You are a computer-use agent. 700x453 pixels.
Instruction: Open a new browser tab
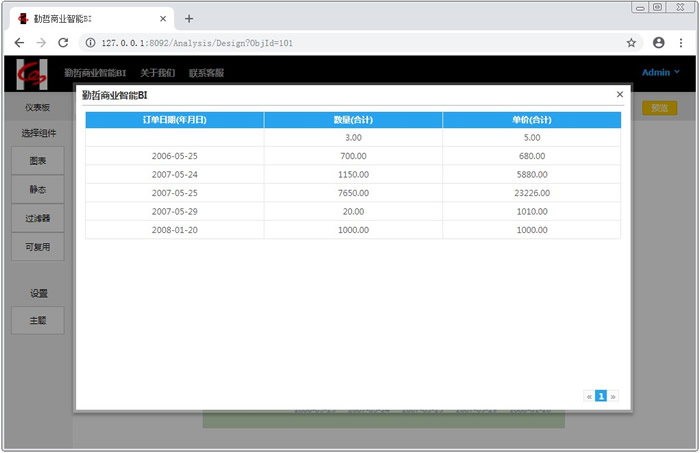click(x=189, y=18)
